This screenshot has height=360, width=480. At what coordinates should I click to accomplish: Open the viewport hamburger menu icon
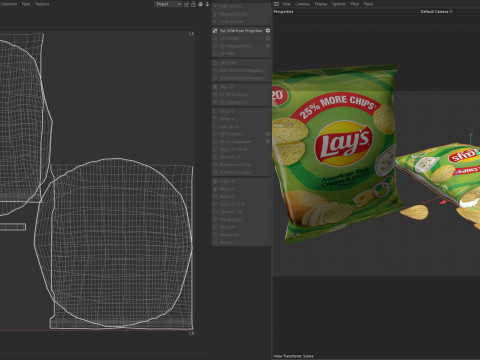pyautogui.click(x=276, y=4)
